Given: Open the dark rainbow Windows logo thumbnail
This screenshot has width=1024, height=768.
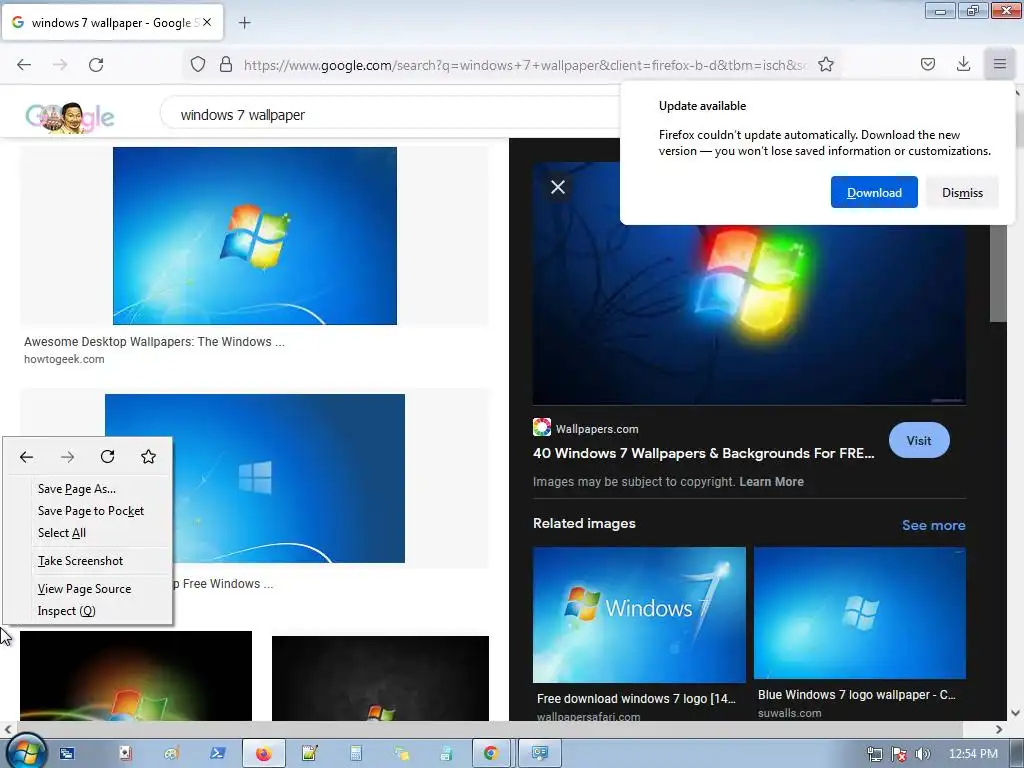Looking at the screenshot, I should pyautogui.click(x=136, y=676).
